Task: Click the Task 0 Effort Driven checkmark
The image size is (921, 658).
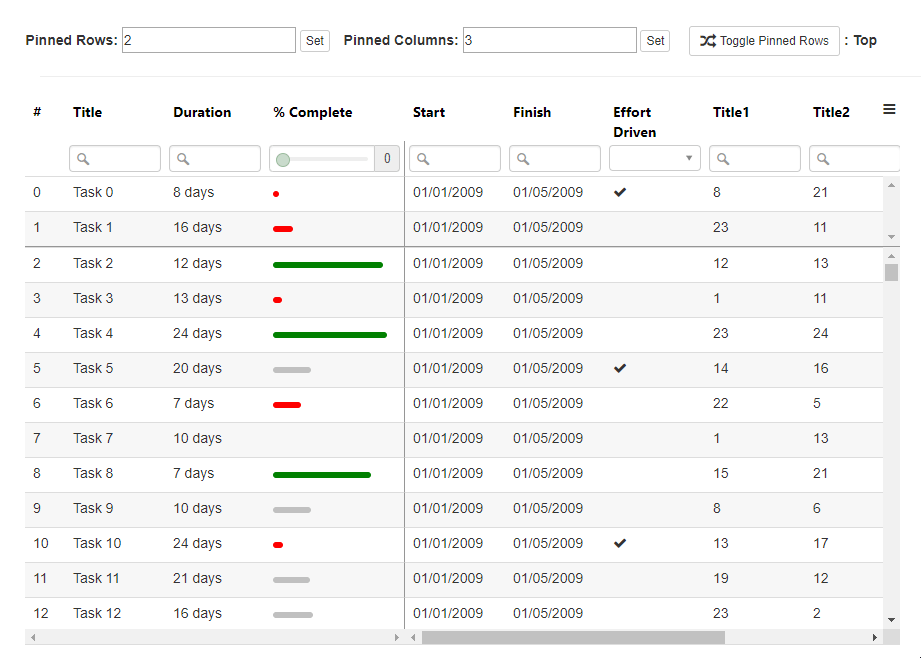Action: (620, 193)
